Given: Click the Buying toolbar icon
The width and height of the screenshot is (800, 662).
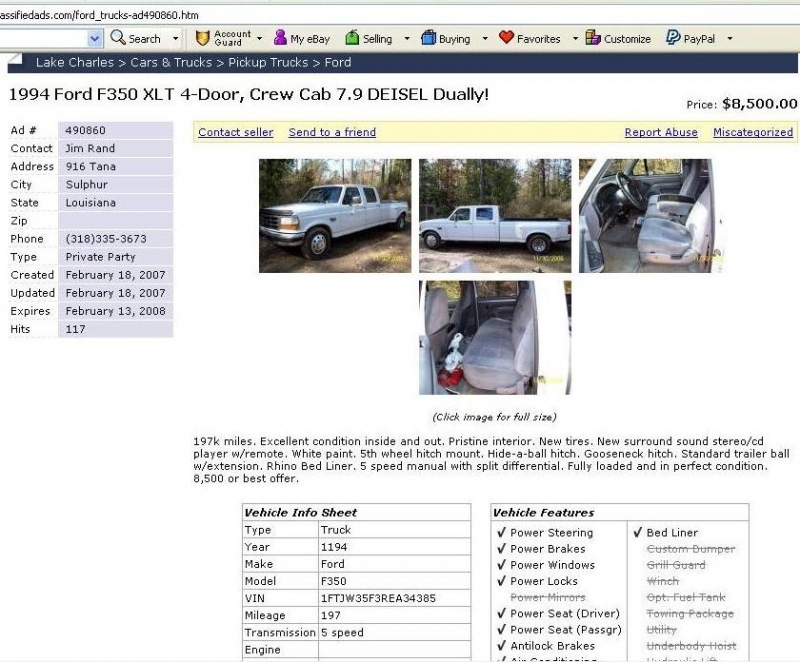Looking at the screenshot, I should pos(429,38).
